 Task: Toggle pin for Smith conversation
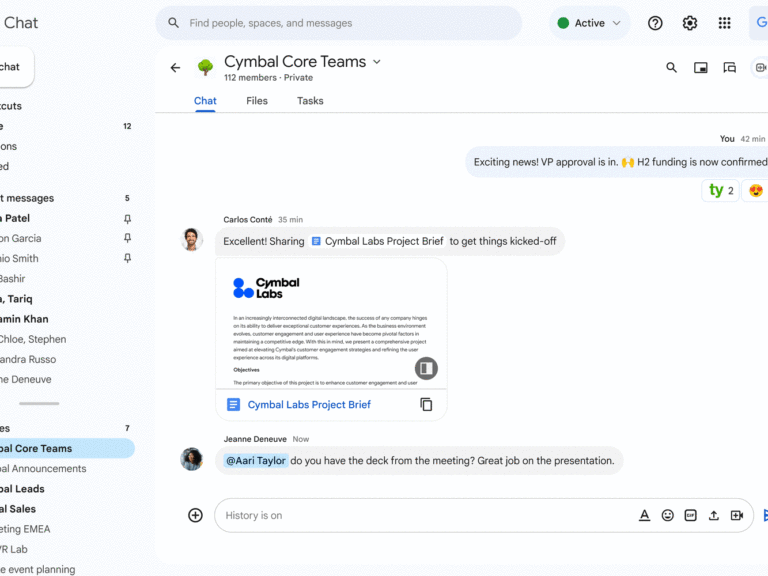coord(127,258)
